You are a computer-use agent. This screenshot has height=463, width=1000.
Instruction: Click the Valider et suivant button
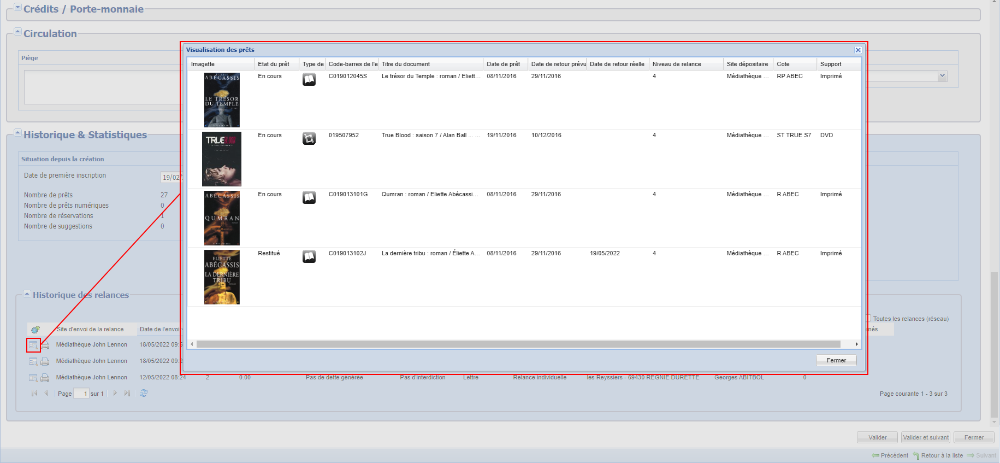pyautogui.click(x=924, y=437)
